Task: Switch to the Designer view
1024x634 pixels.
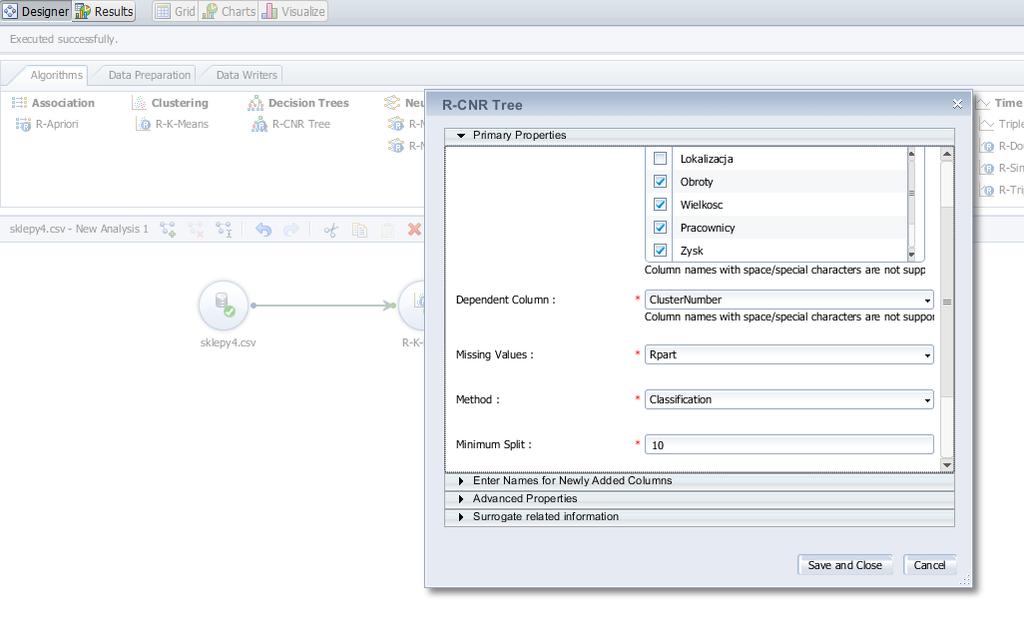Action: pos(36,11)
